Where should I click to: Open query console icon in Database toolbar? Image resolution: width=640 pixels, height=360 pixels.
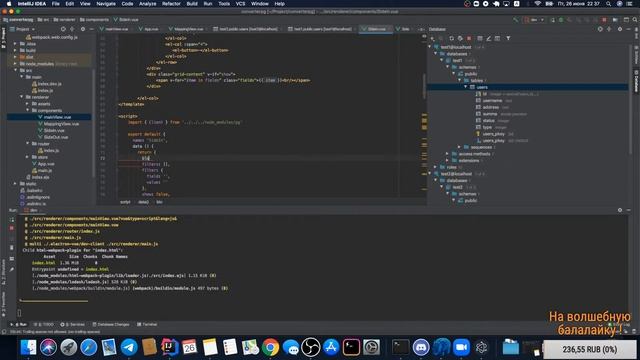click(497, 38)
